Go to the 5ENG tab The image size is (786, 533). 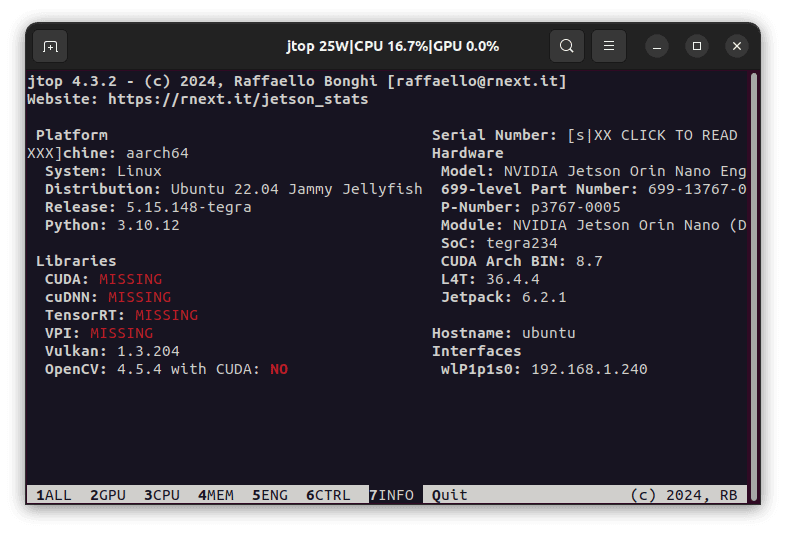click(269, 495)
